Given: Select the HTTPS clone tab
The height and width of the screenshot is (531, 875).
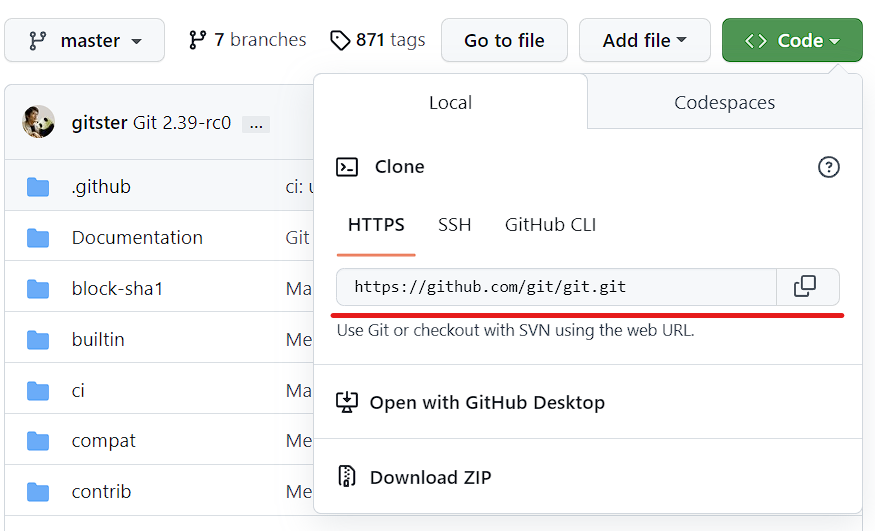Looking at the screenshot, I should click(x=376, y=225).
